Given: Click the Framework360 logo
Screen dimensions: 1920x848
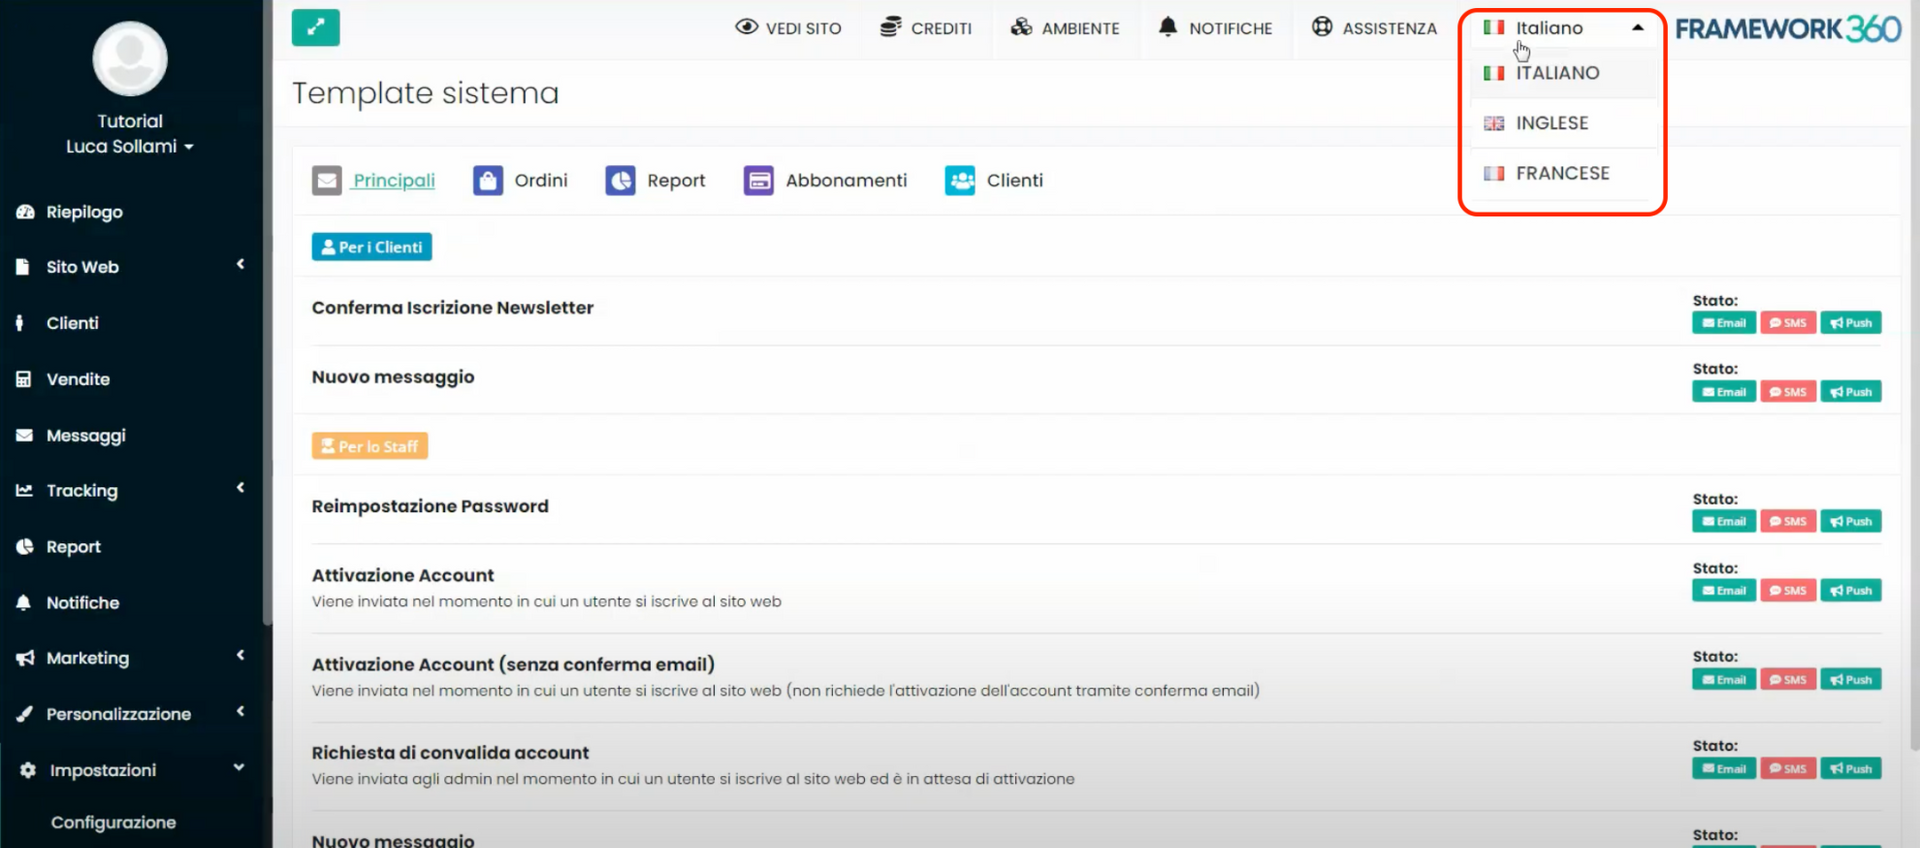Looking at the screenshot, I should (x=1788, y=29).
